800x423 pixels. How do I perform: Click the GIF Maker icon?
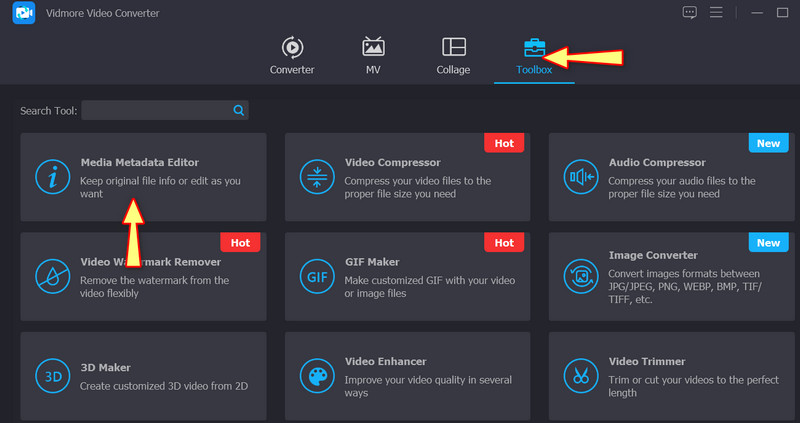tap(317, 276)
